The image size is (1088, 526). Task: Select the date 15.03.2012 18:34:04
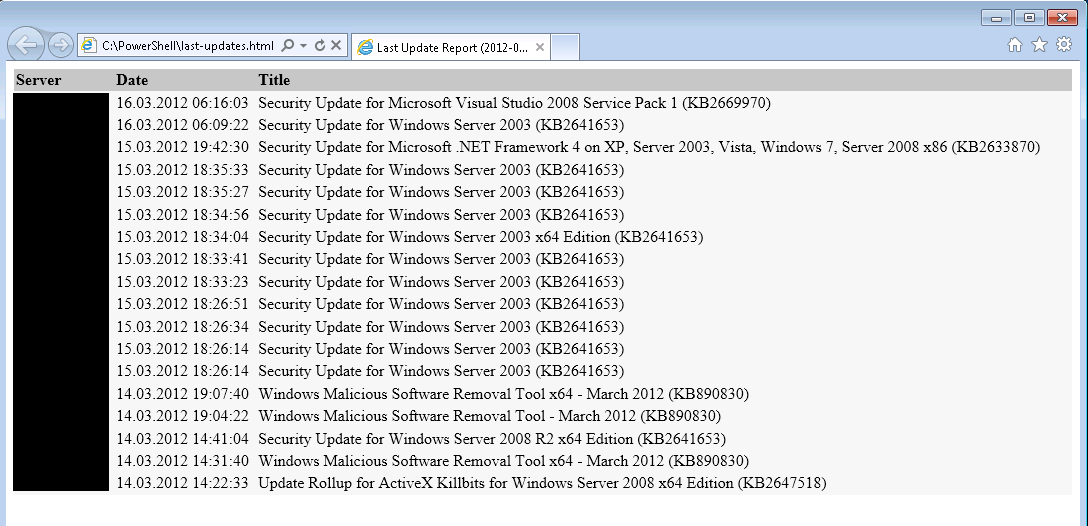pyautogui.click(x=182, y=237)
